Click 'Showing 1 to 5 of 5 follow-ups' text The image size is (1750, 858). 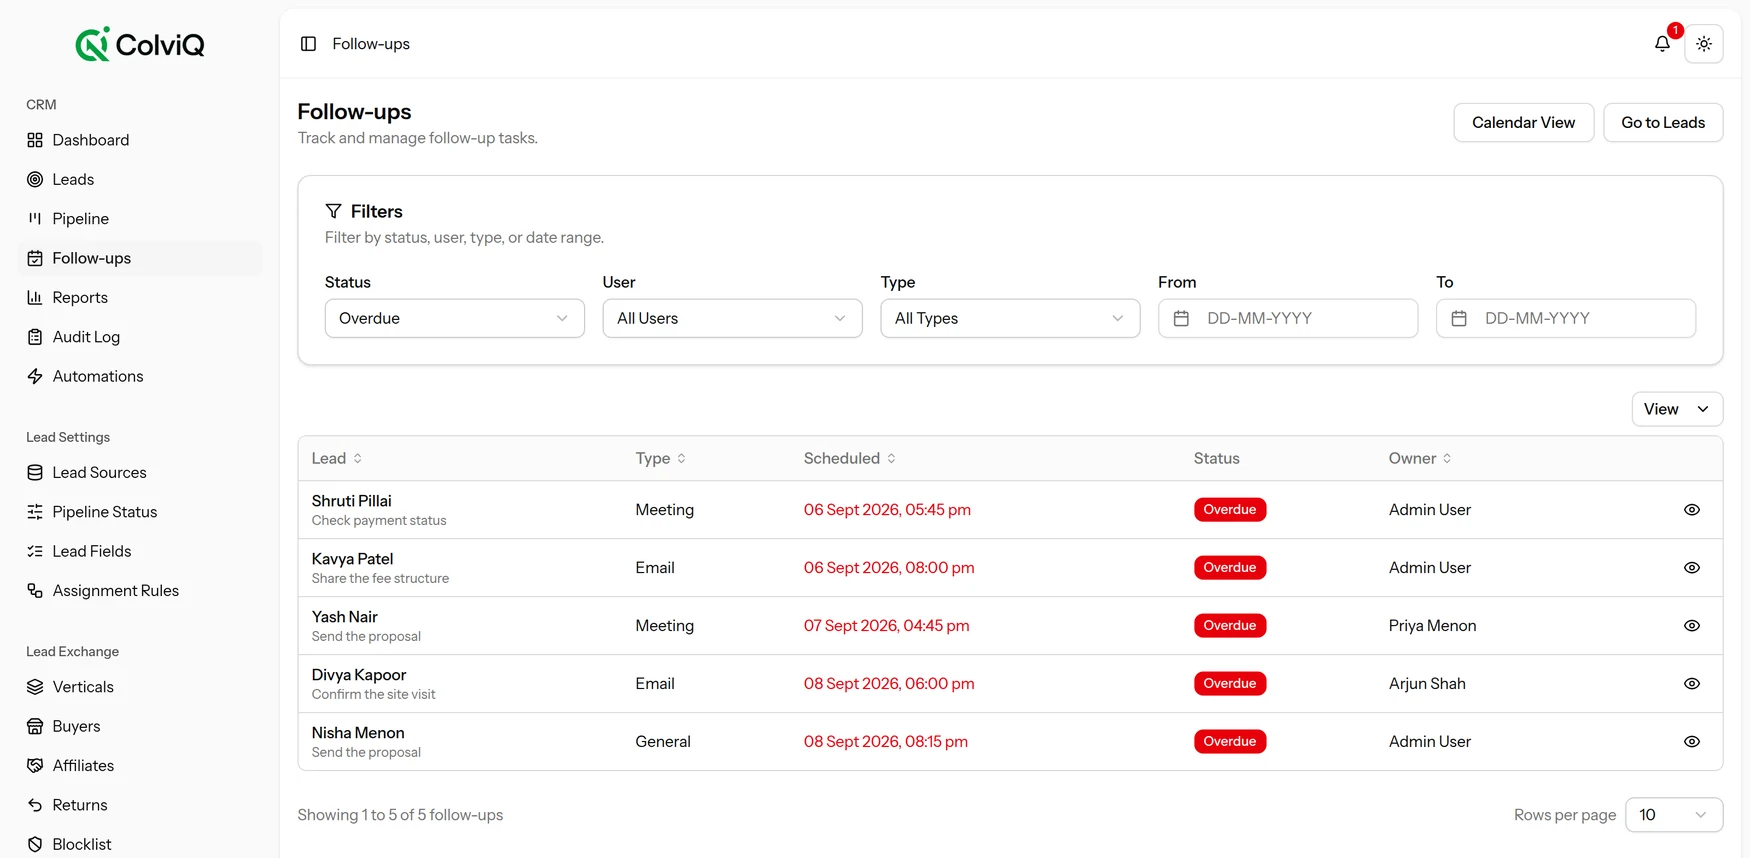coord(400,815)
